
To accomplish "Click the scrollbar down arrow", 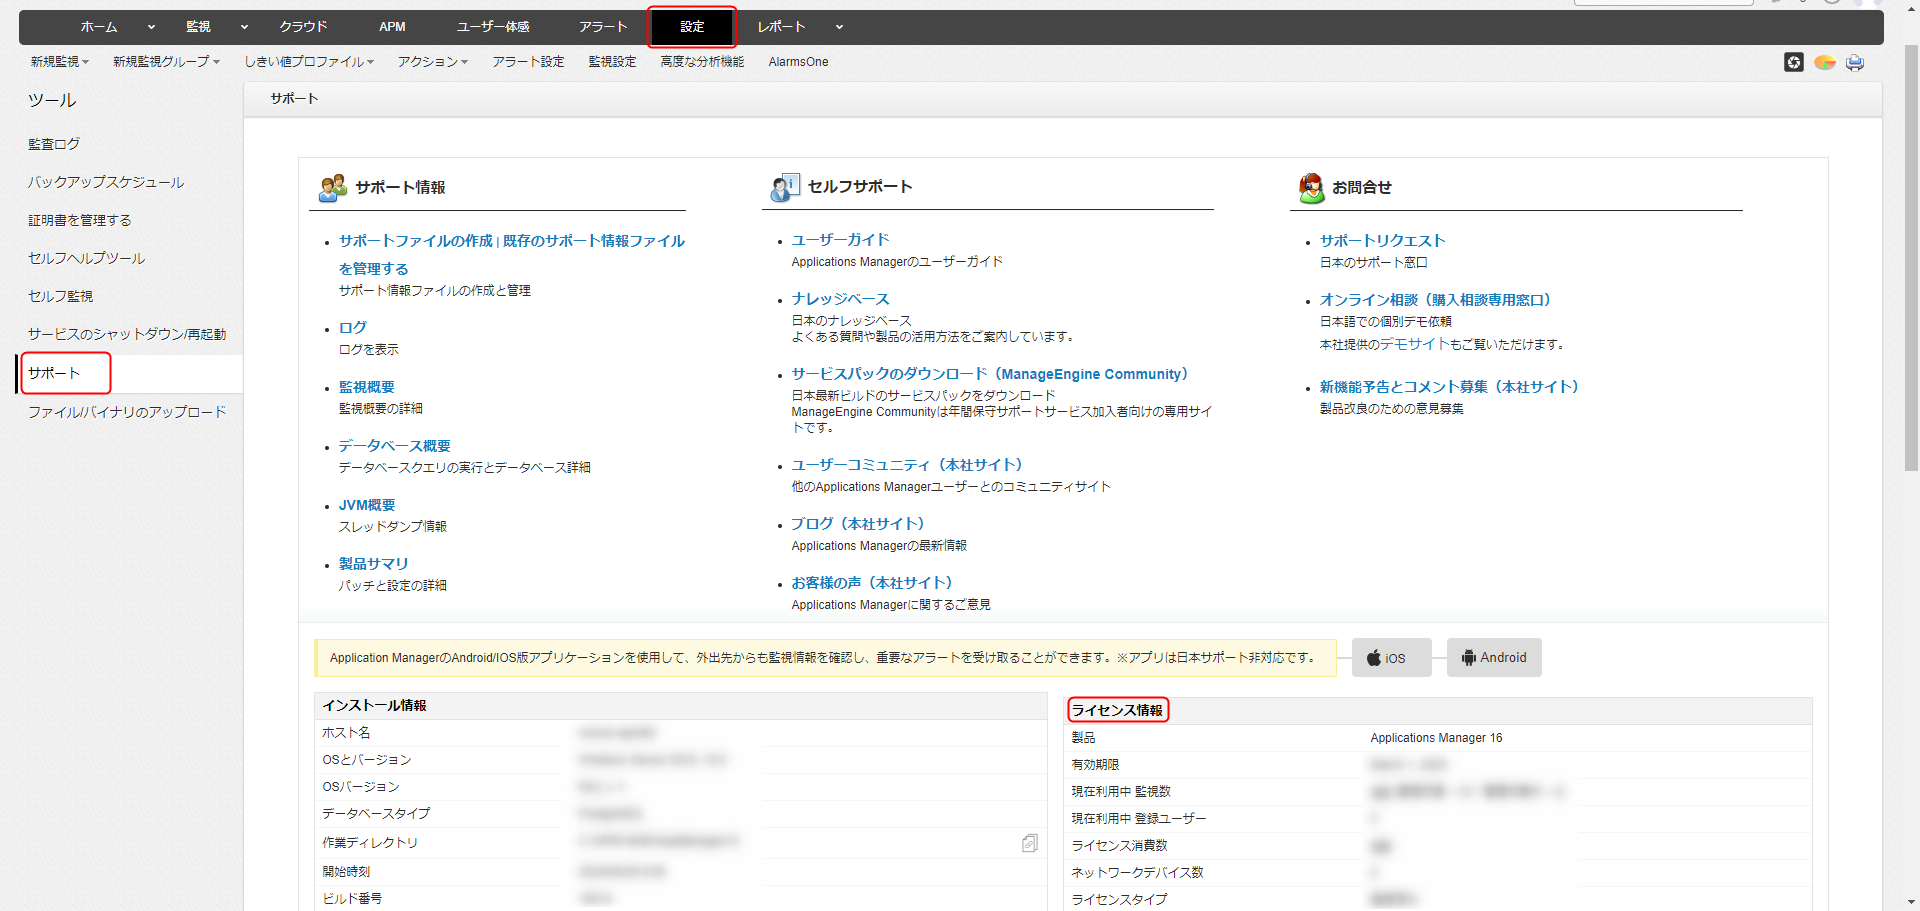I will point(1910,902).
